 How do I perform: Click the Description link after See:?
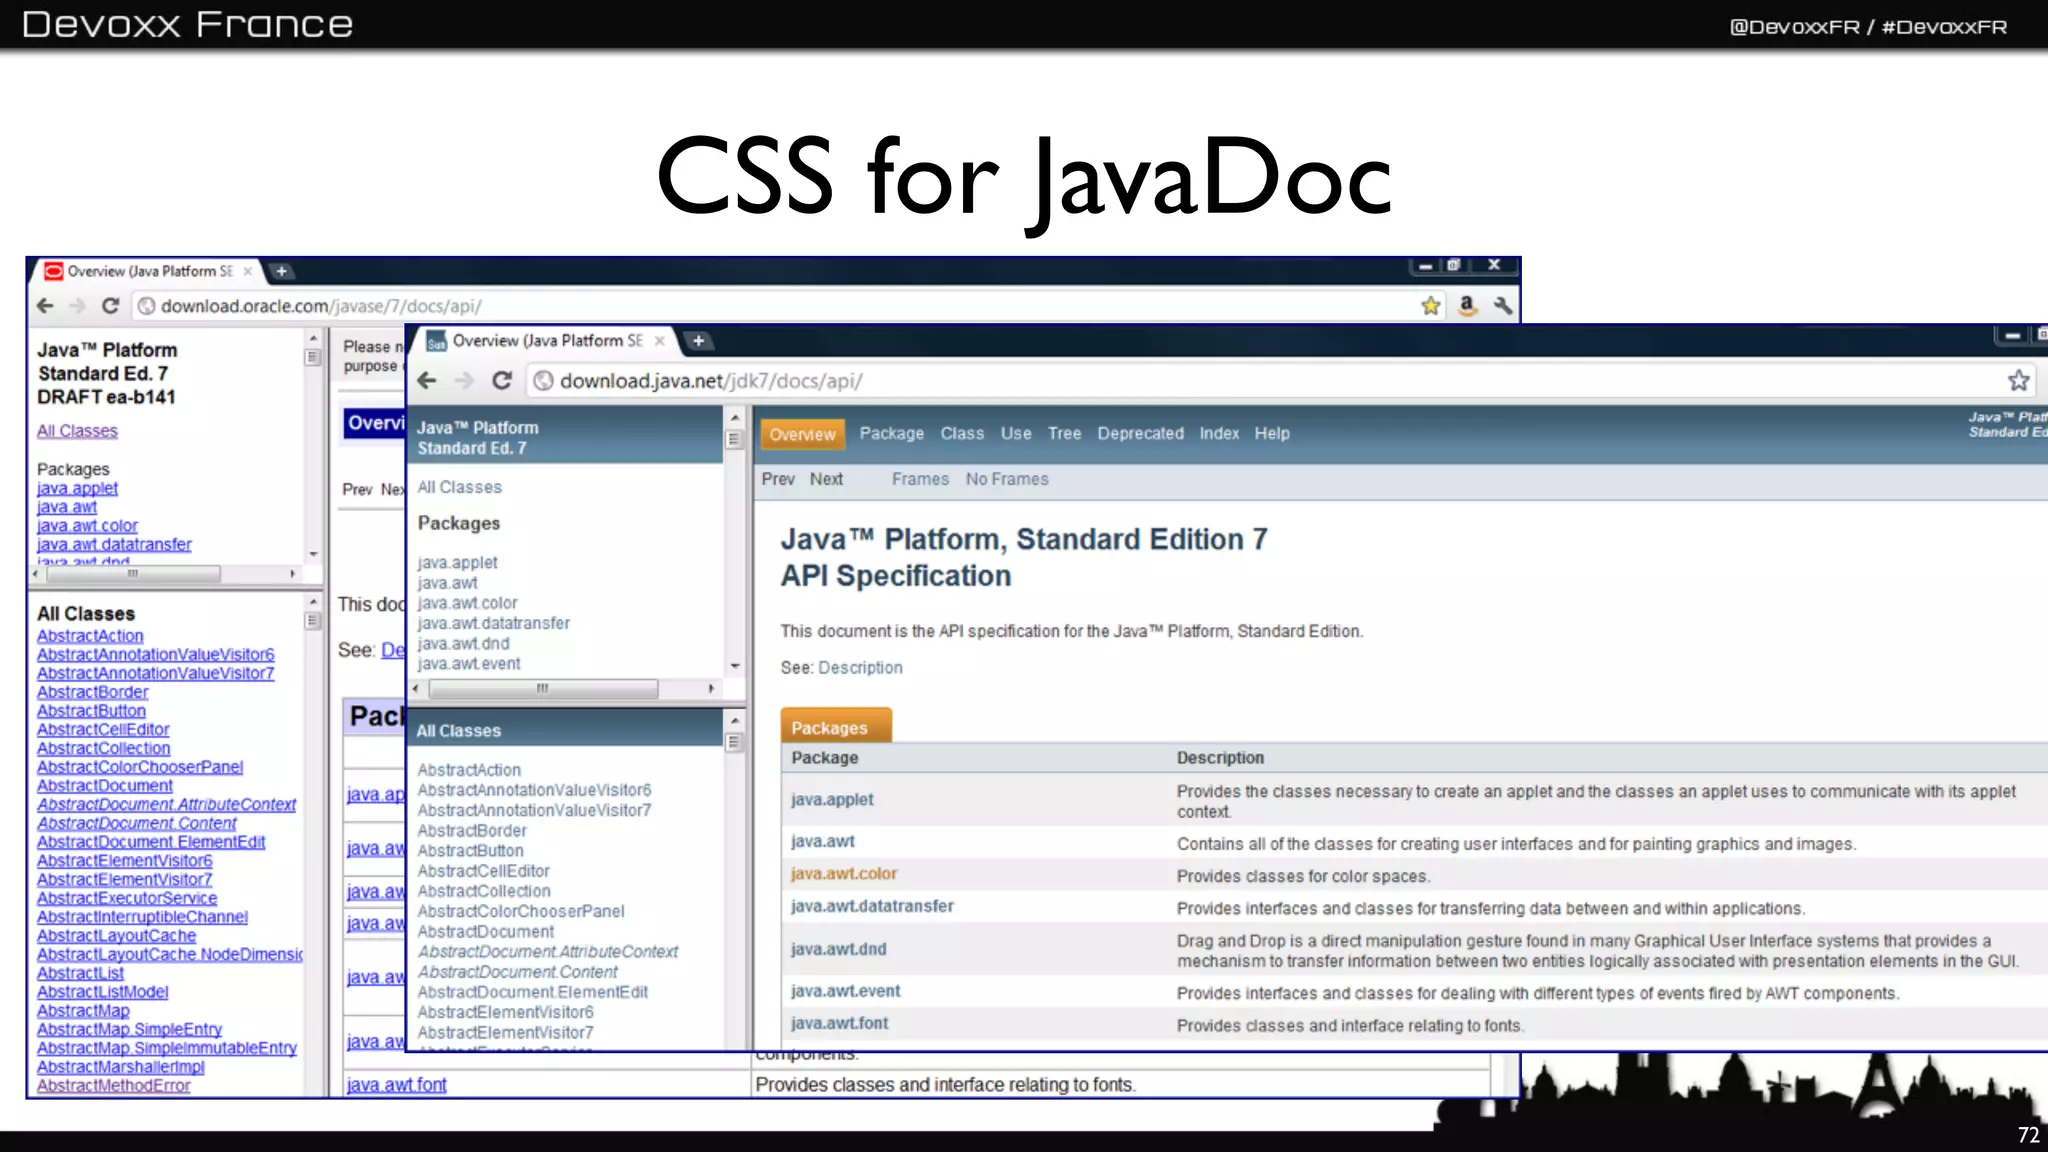(x=860, y=667)
